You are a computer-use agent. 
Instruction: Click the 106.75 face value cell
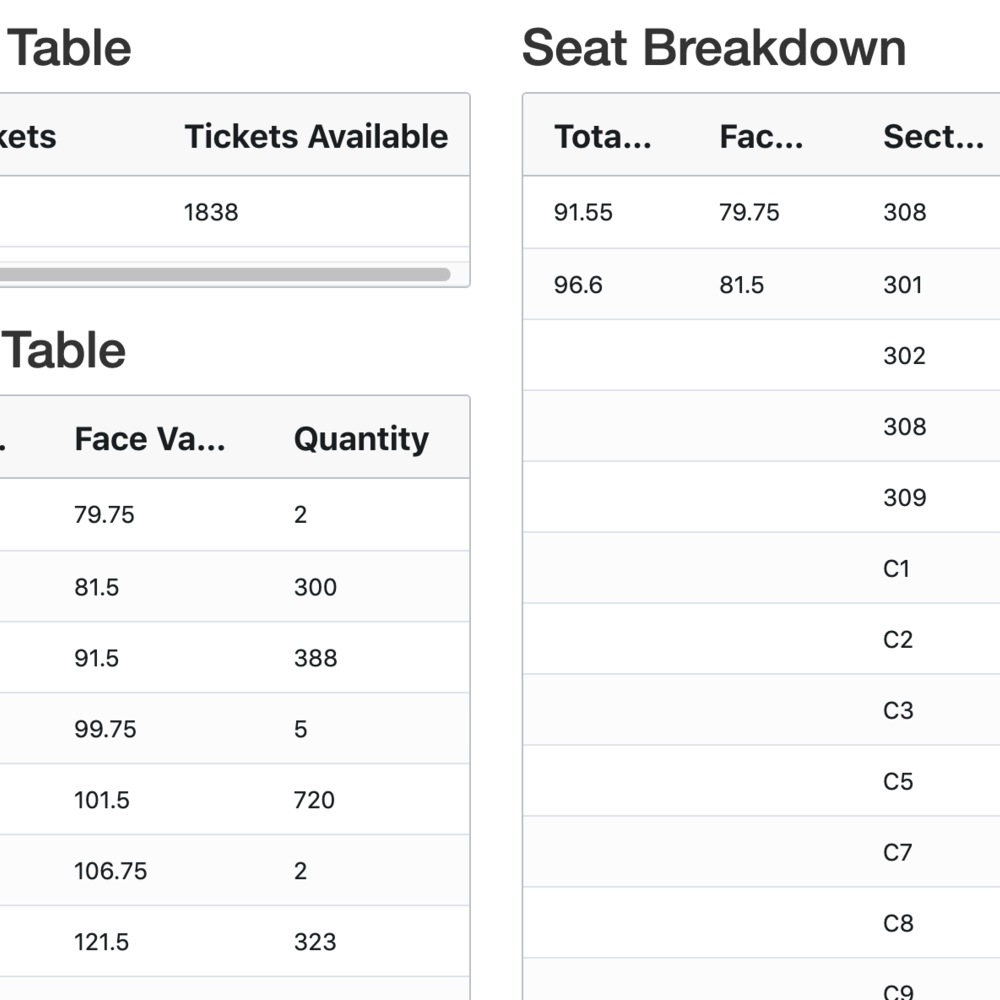click(110, 871)
